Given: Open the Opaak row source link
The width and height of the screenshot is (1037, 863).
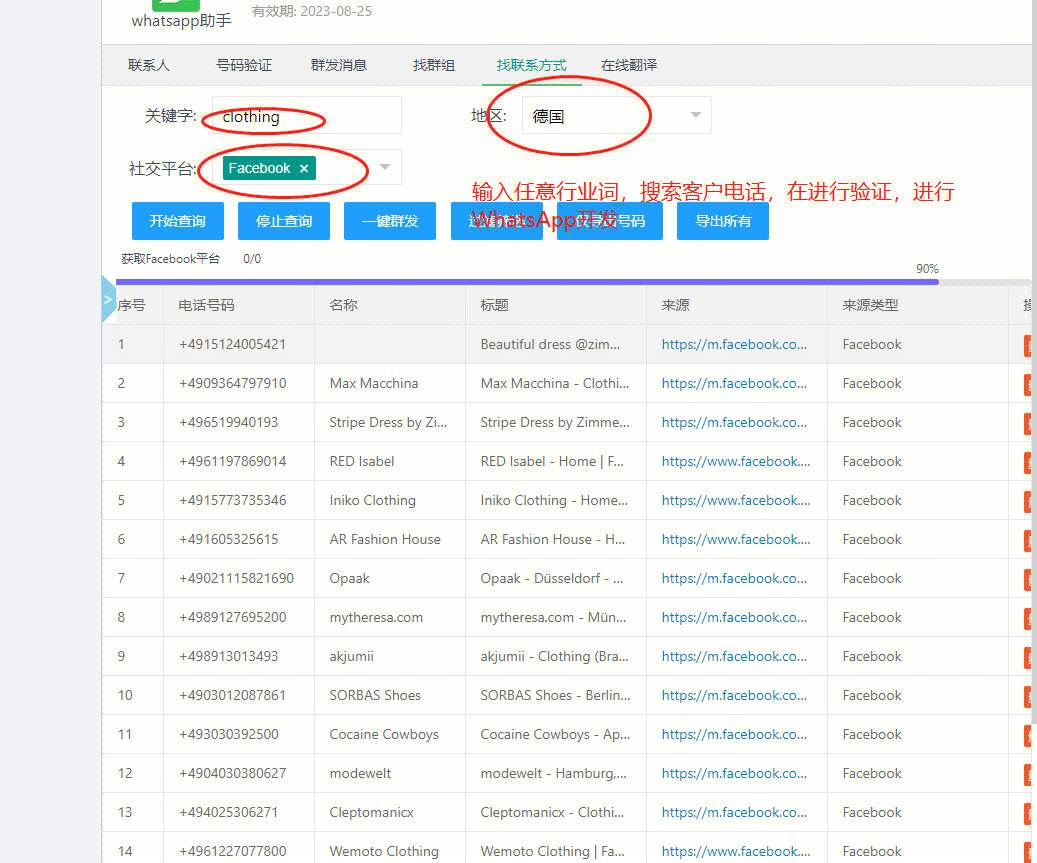Looking at the screenshot, I should 734,579.
